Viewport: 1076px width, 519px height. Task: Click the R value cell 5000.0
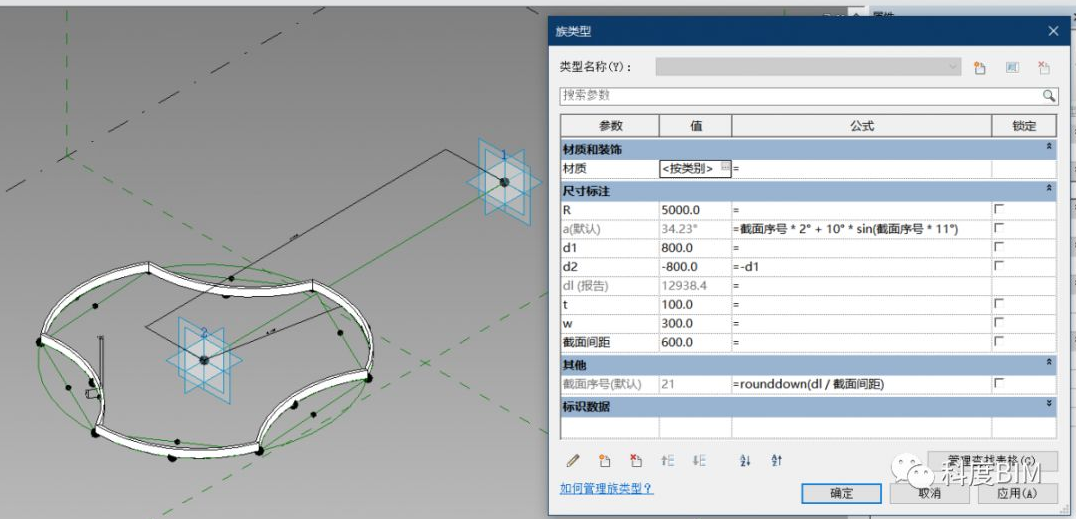[695, 209]
